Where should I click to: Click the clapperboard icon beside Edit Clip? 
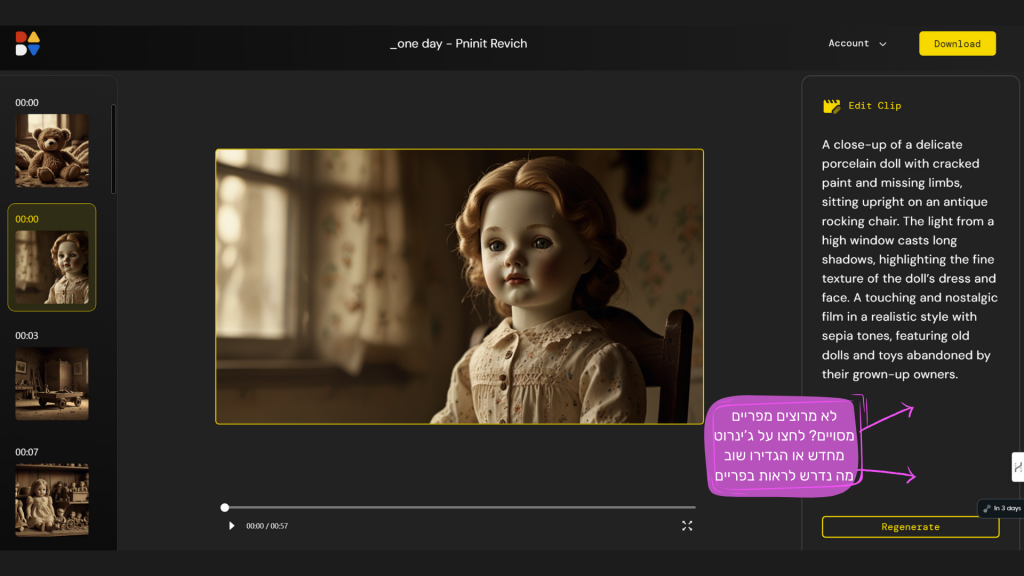tap(831, 106)
